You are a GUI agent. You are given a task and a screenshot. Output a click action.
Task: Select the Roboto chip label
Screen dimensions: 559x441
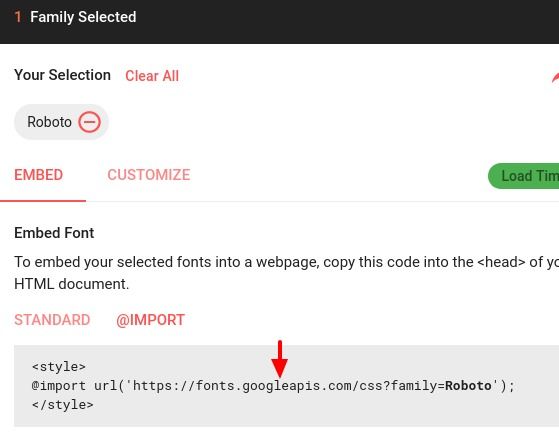coord(50,122)
